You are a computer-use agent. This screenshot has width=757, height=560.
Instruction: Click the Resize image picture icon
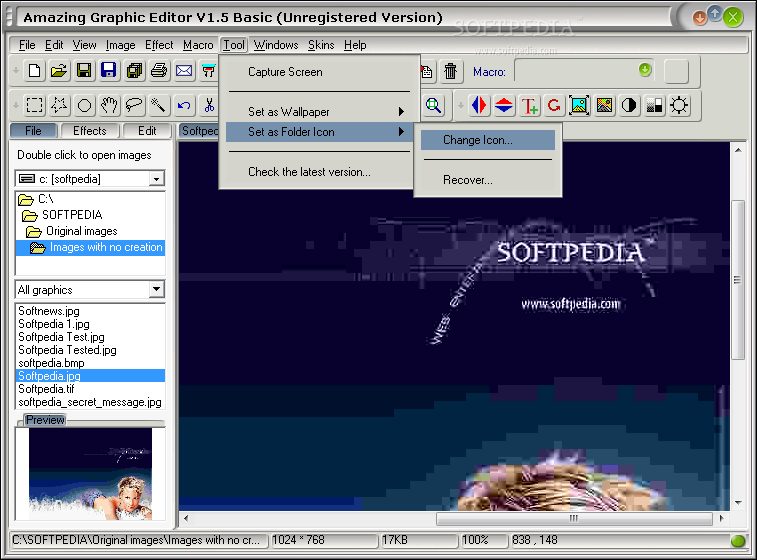pos(579,105)
